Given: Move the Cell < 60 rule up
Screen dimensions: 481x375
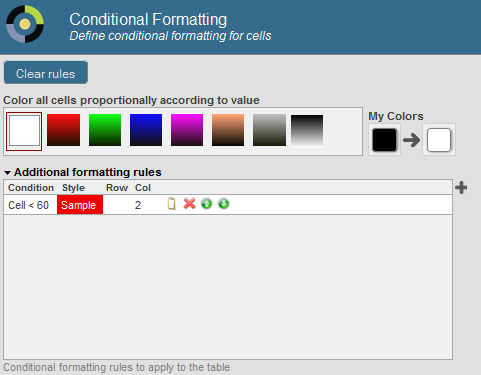Looking at the screenshot, I should 207,203.
